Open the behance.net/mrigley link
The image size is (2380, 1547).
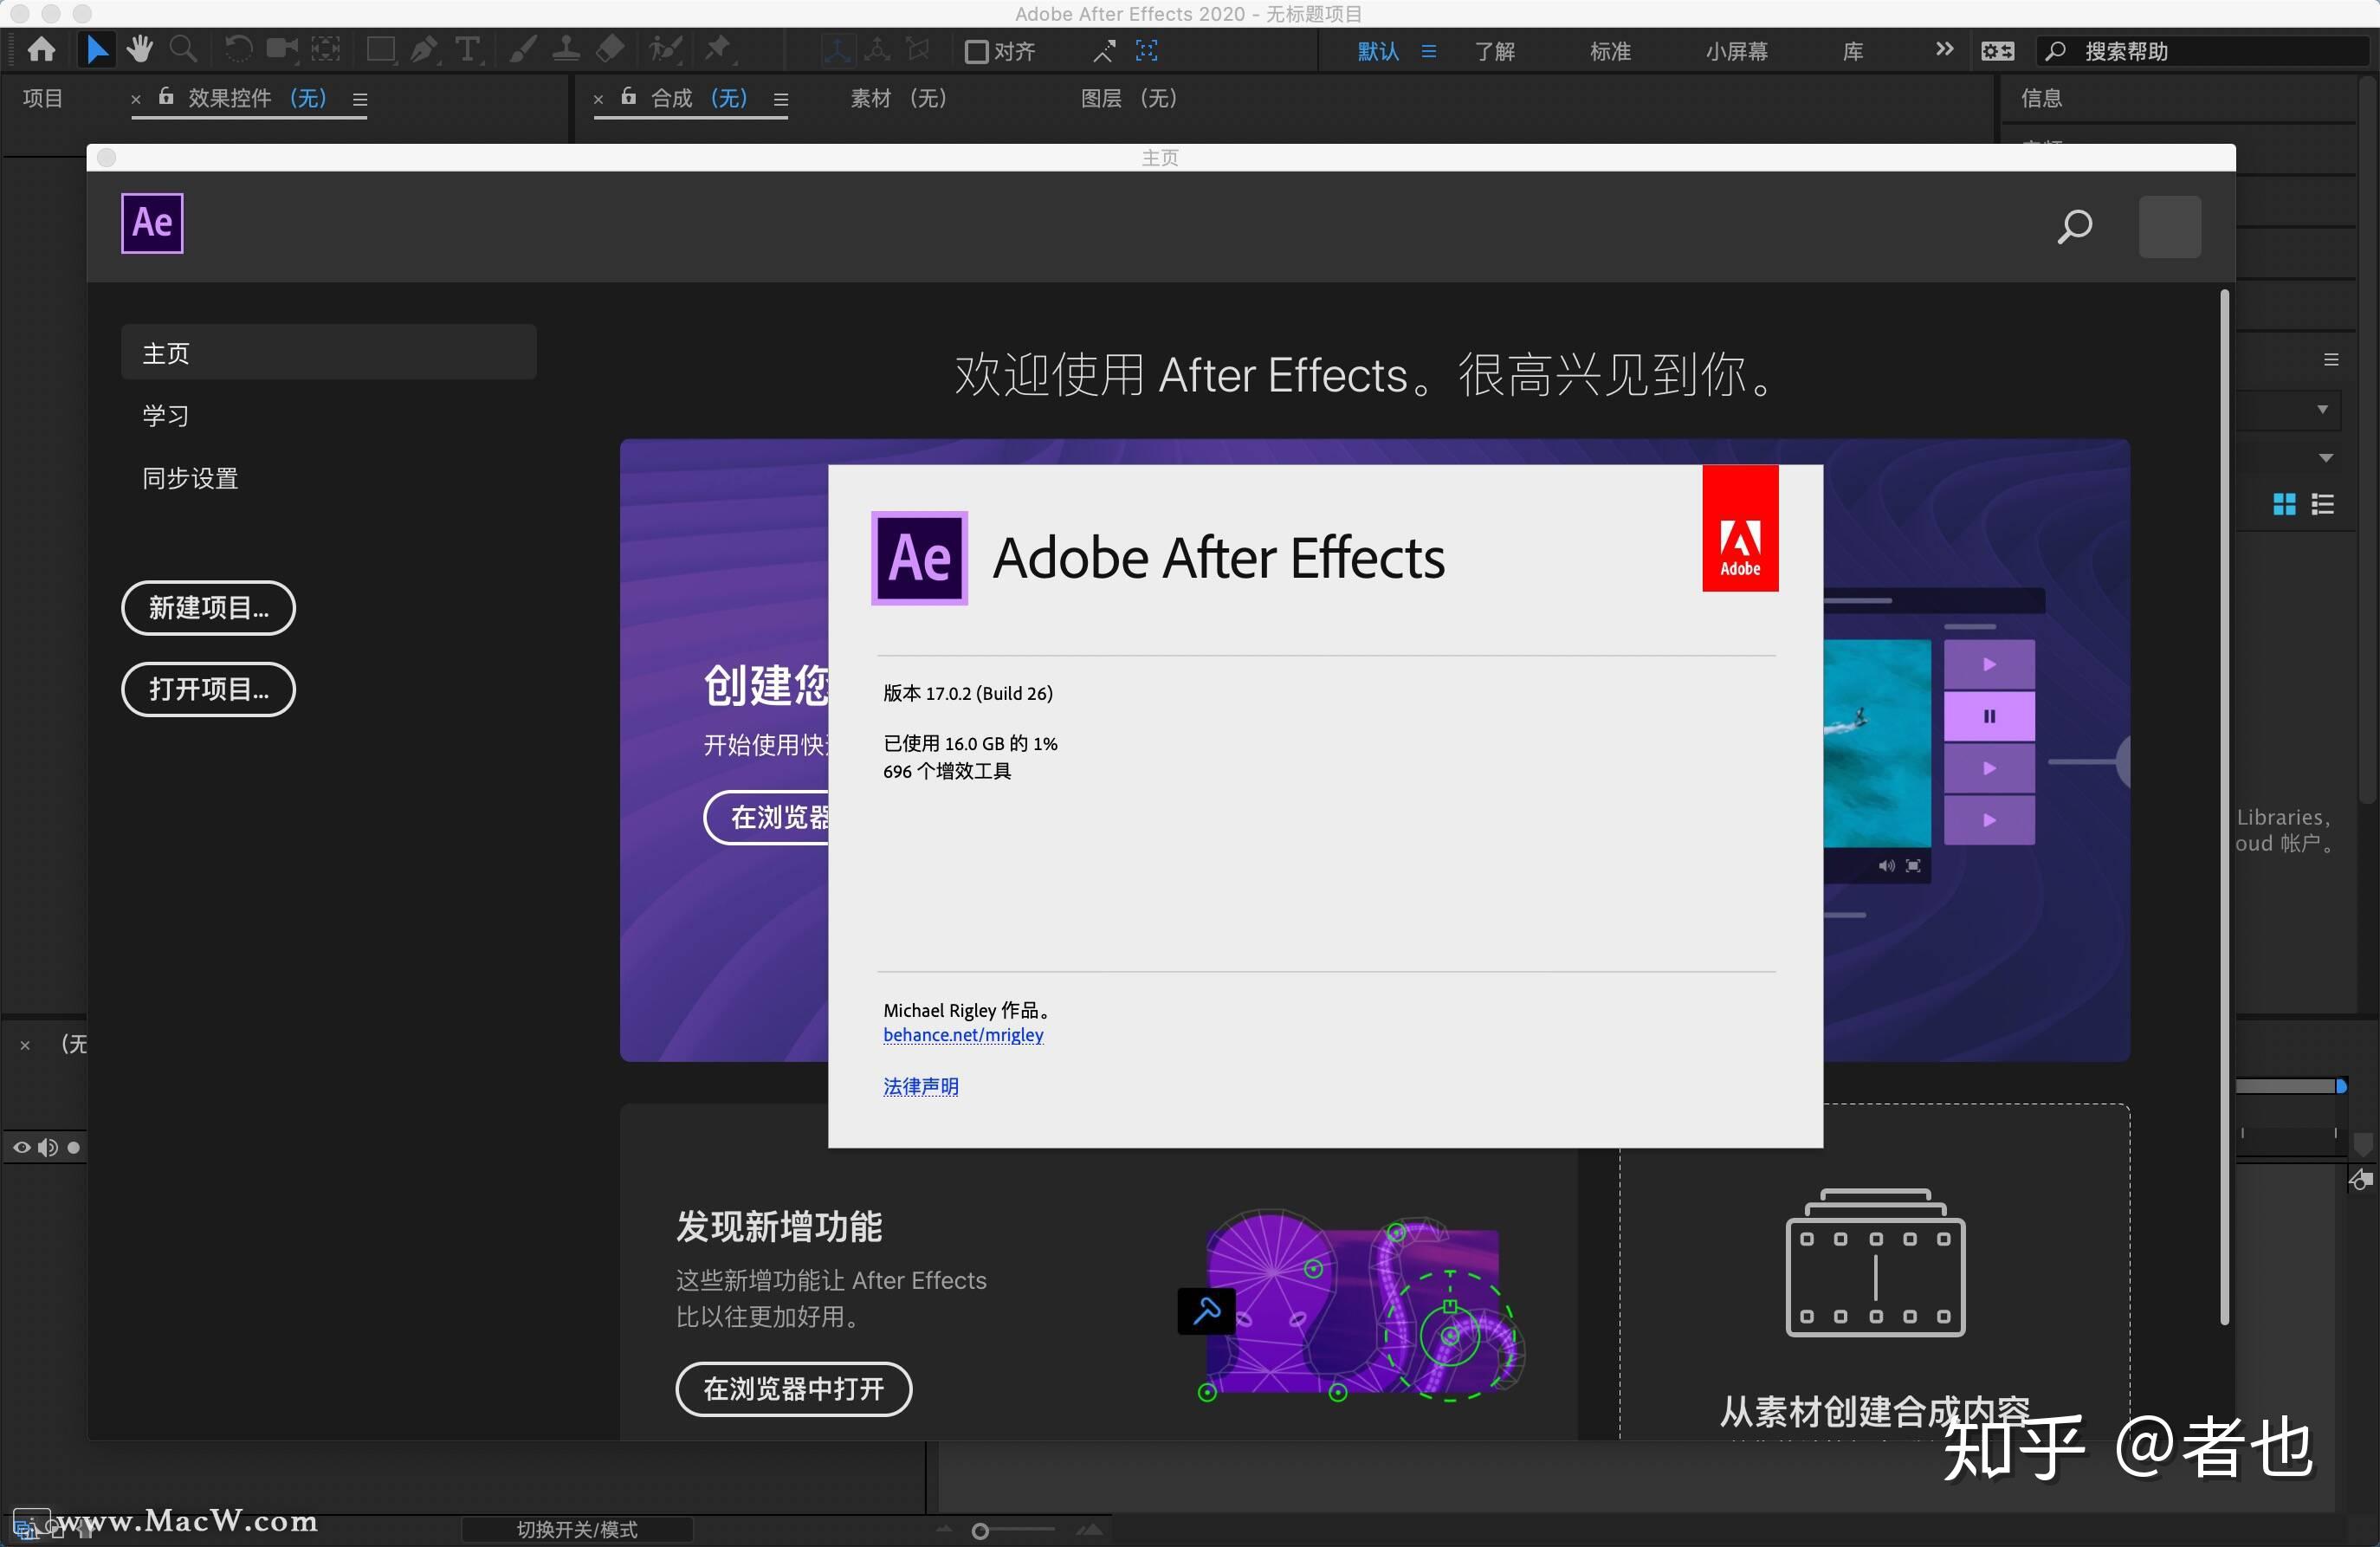pyautogui.click(x=963, y=1036)
